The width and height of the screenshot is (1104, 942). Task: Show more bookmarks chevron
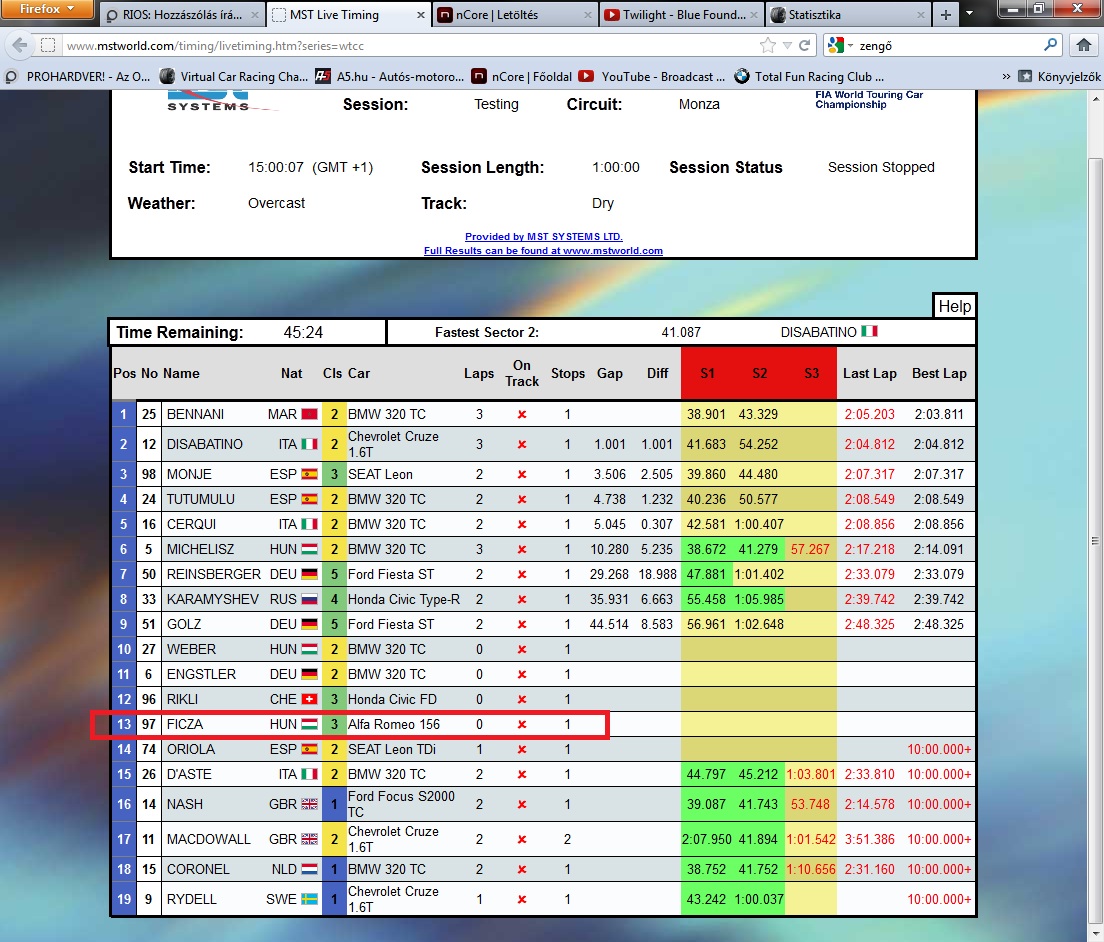(1006, 77)
